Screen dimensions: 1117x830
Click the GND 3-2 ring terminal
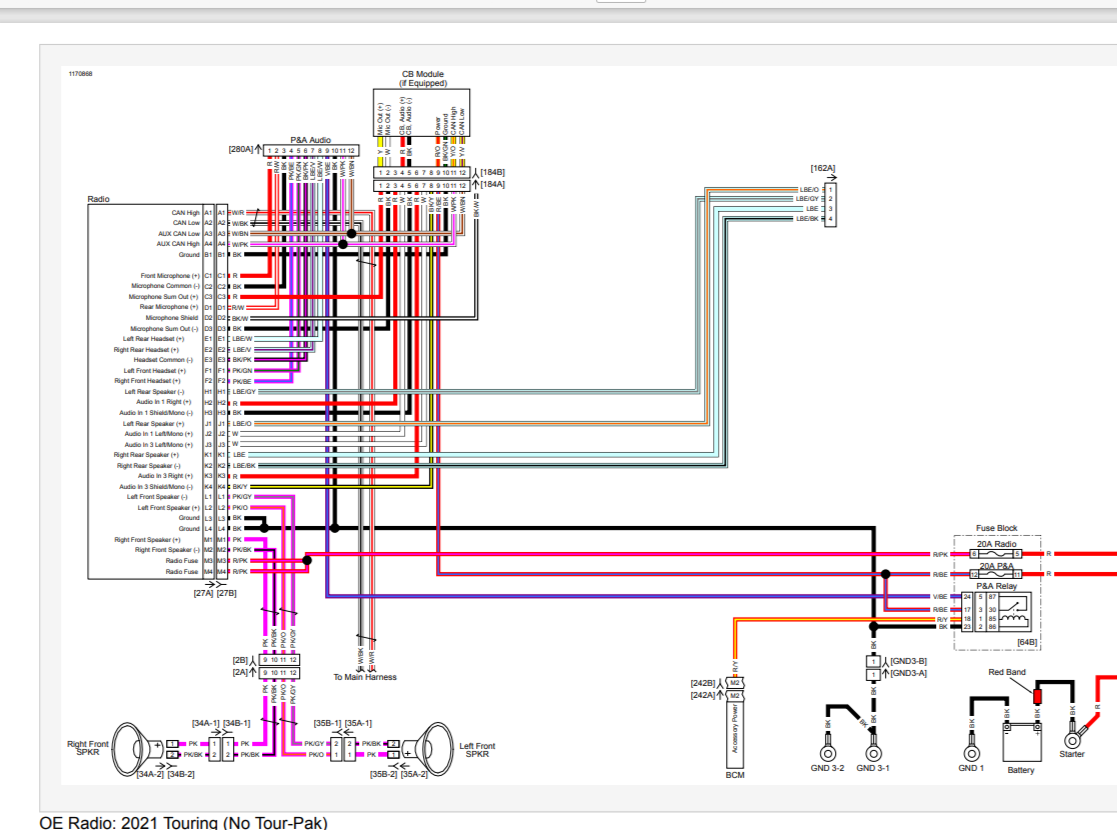827,753
